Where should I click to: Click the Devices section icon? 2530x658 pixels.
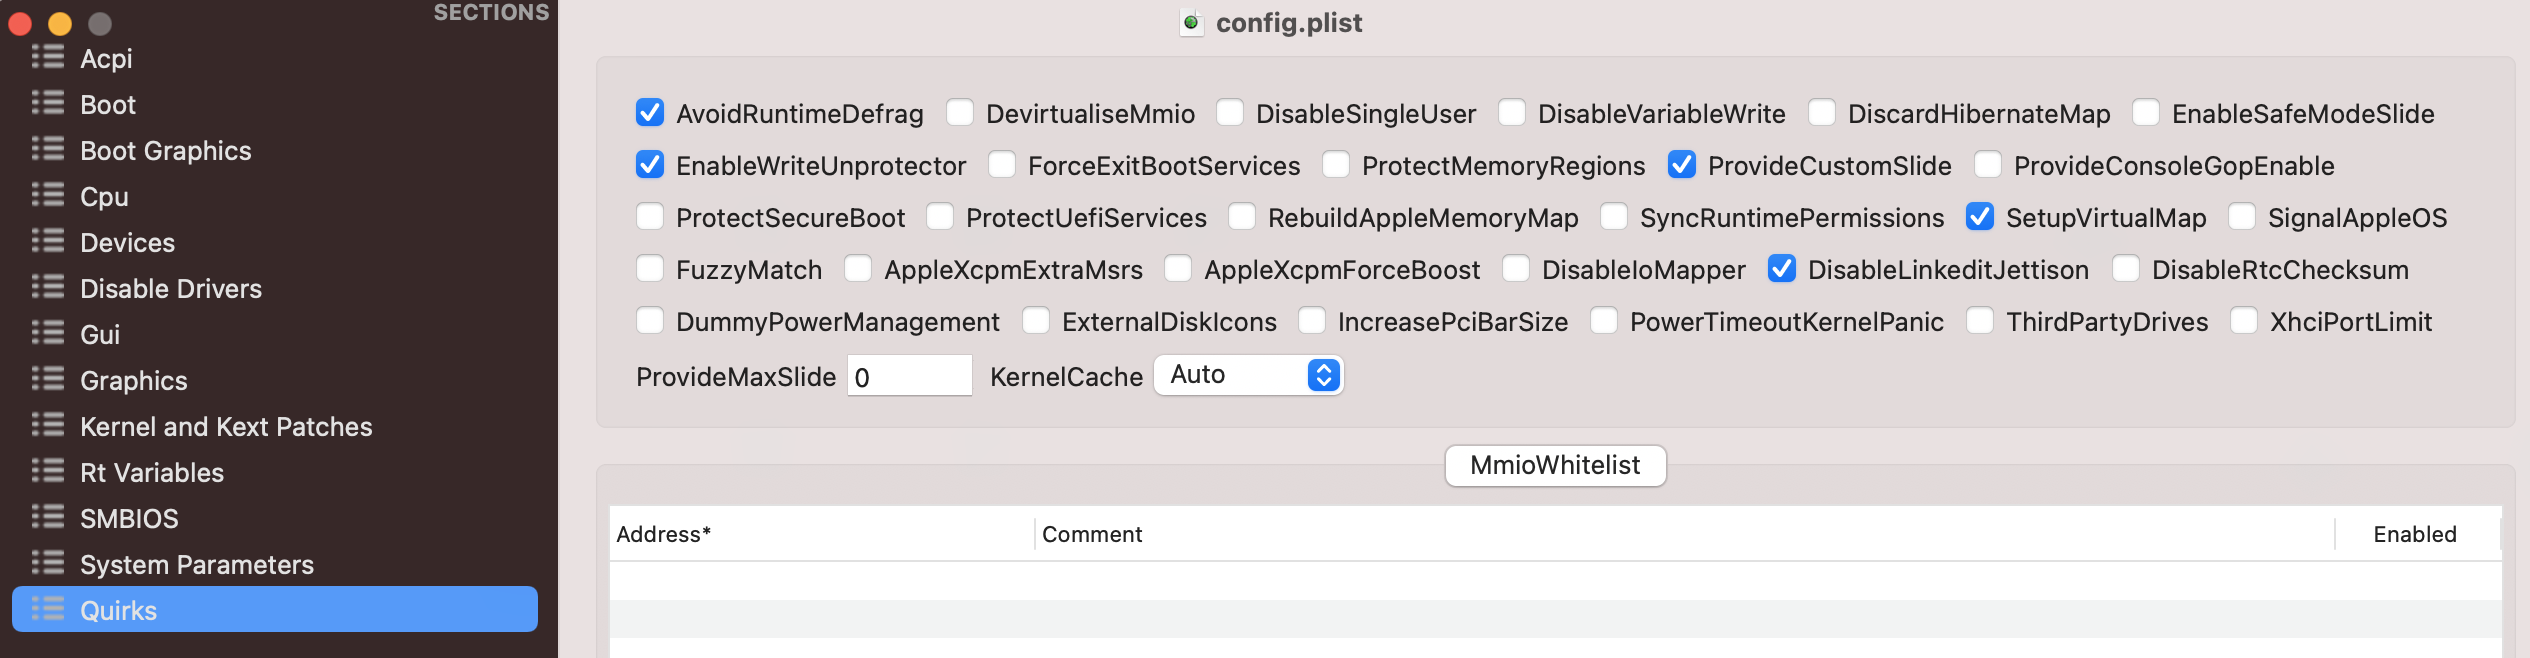[x=47, y=242]
